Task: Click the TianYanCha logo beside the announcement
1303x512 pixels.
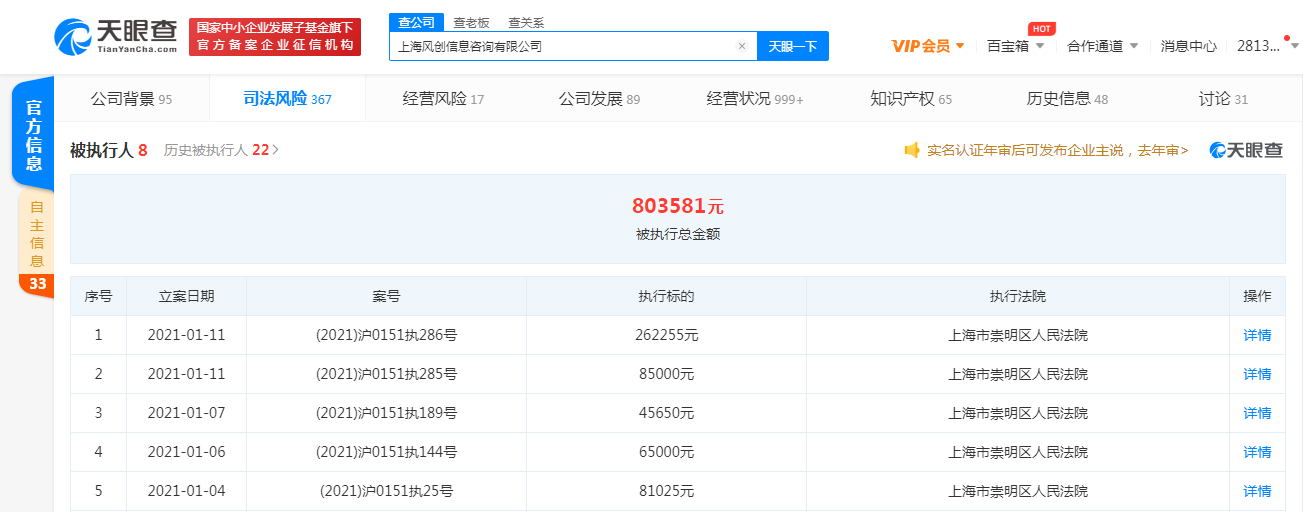Action: click(1246, 150)
